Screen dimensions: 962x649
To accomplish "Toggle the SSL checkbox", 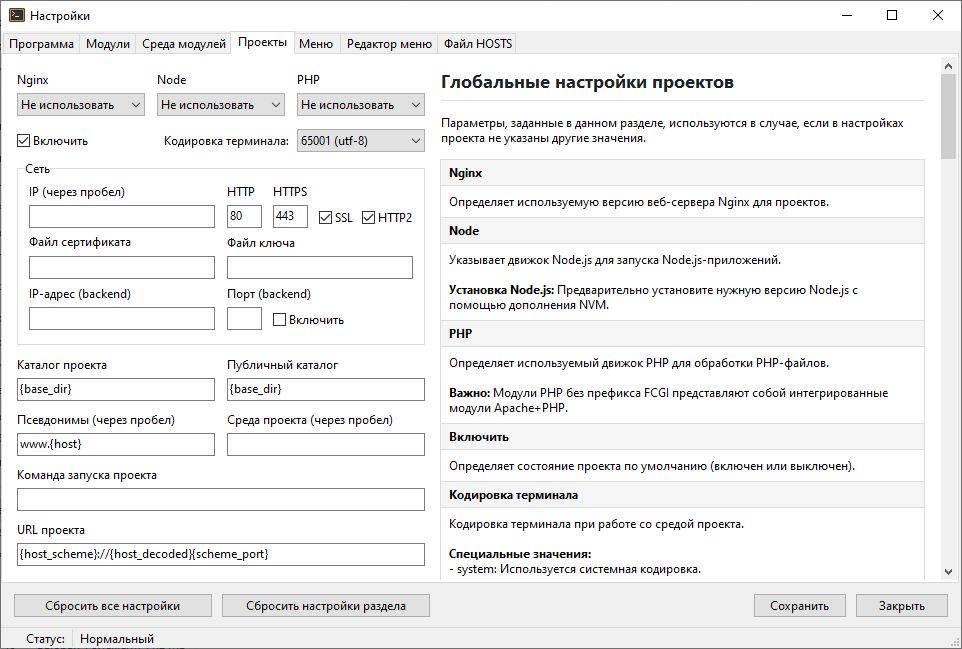I will pyautogui.click(x=325, y=217).
